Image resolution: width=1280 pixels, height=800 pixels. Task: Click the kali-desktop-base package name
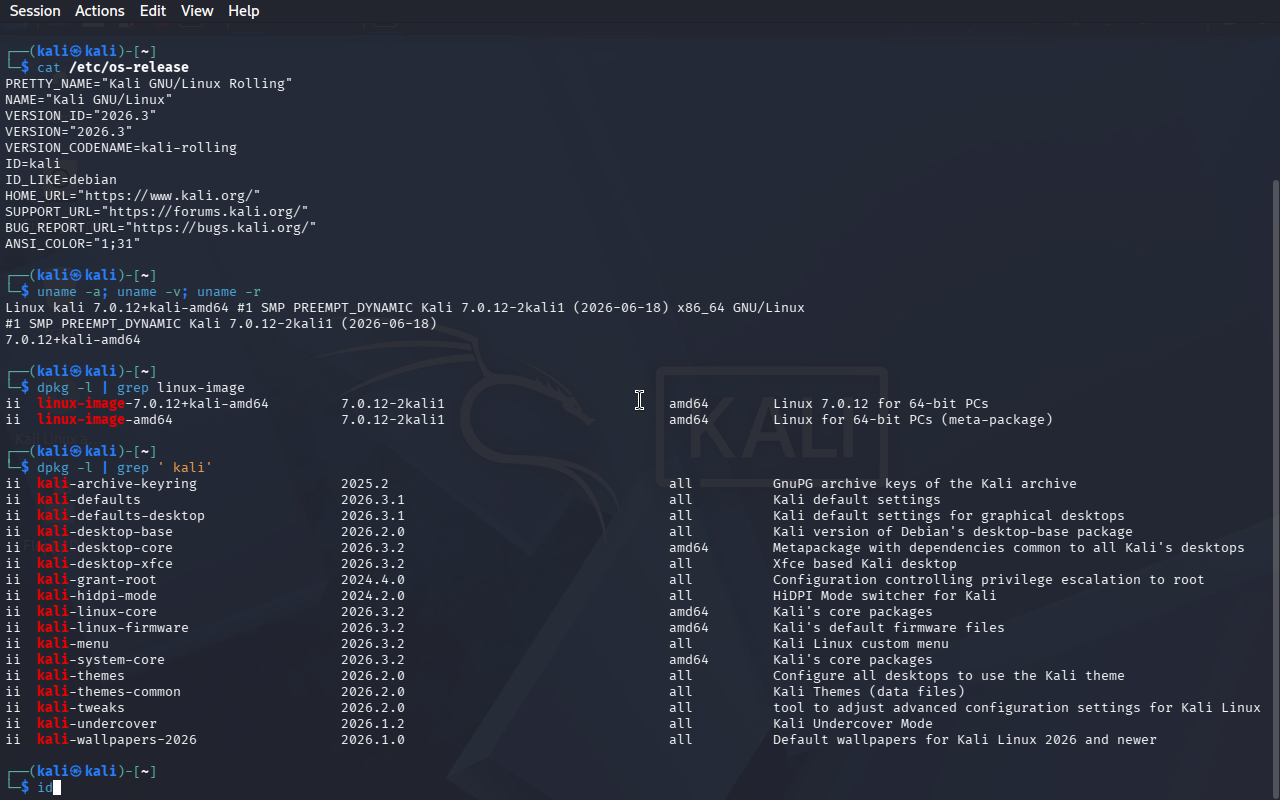pyautogui.click(x=105, y=532)
